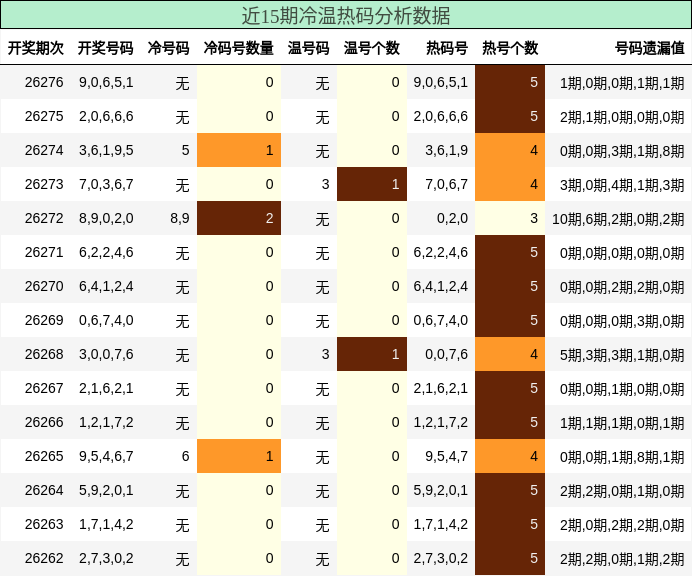Click hot count 5 in row 26276
The height and width of the screenshot is (576, 692).
point(510,82)
